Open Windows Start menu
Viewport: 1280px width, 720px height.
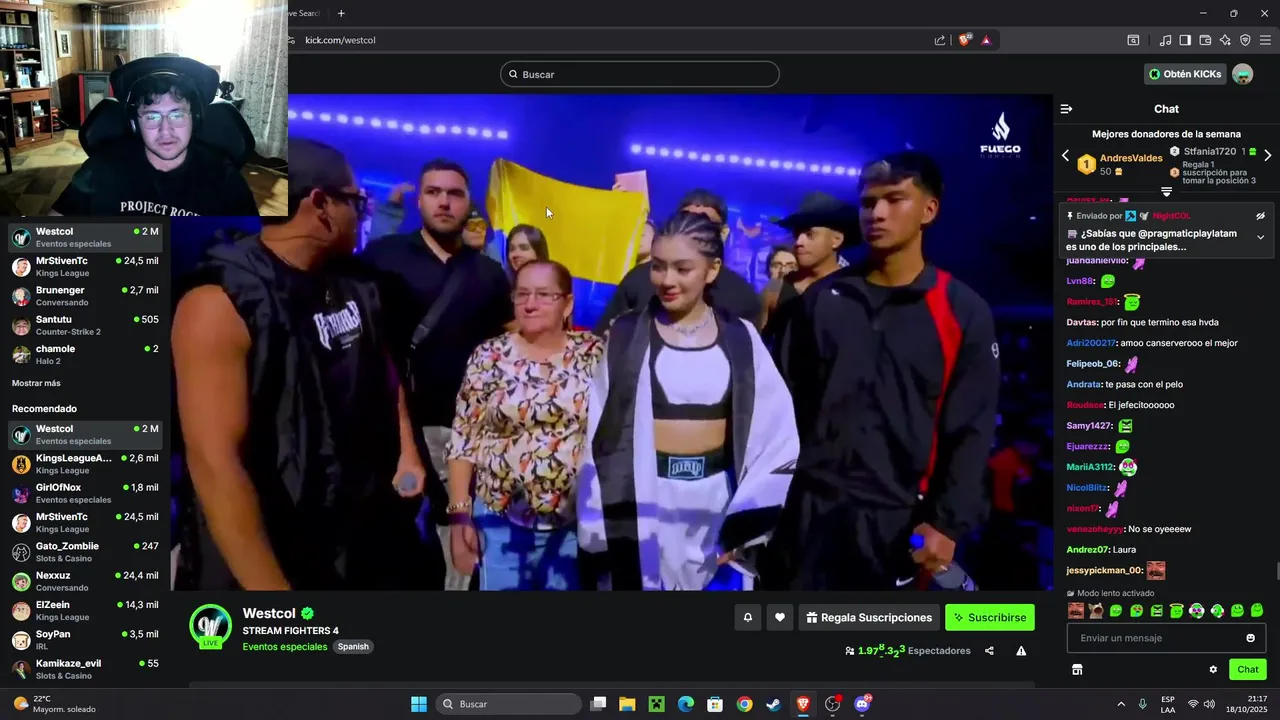419,704
